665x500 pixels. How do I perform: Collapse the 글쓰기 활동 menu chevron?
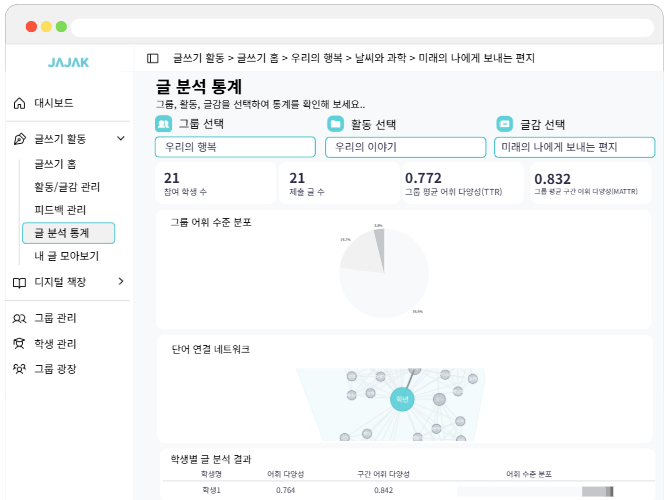click(x=121, y=138)
